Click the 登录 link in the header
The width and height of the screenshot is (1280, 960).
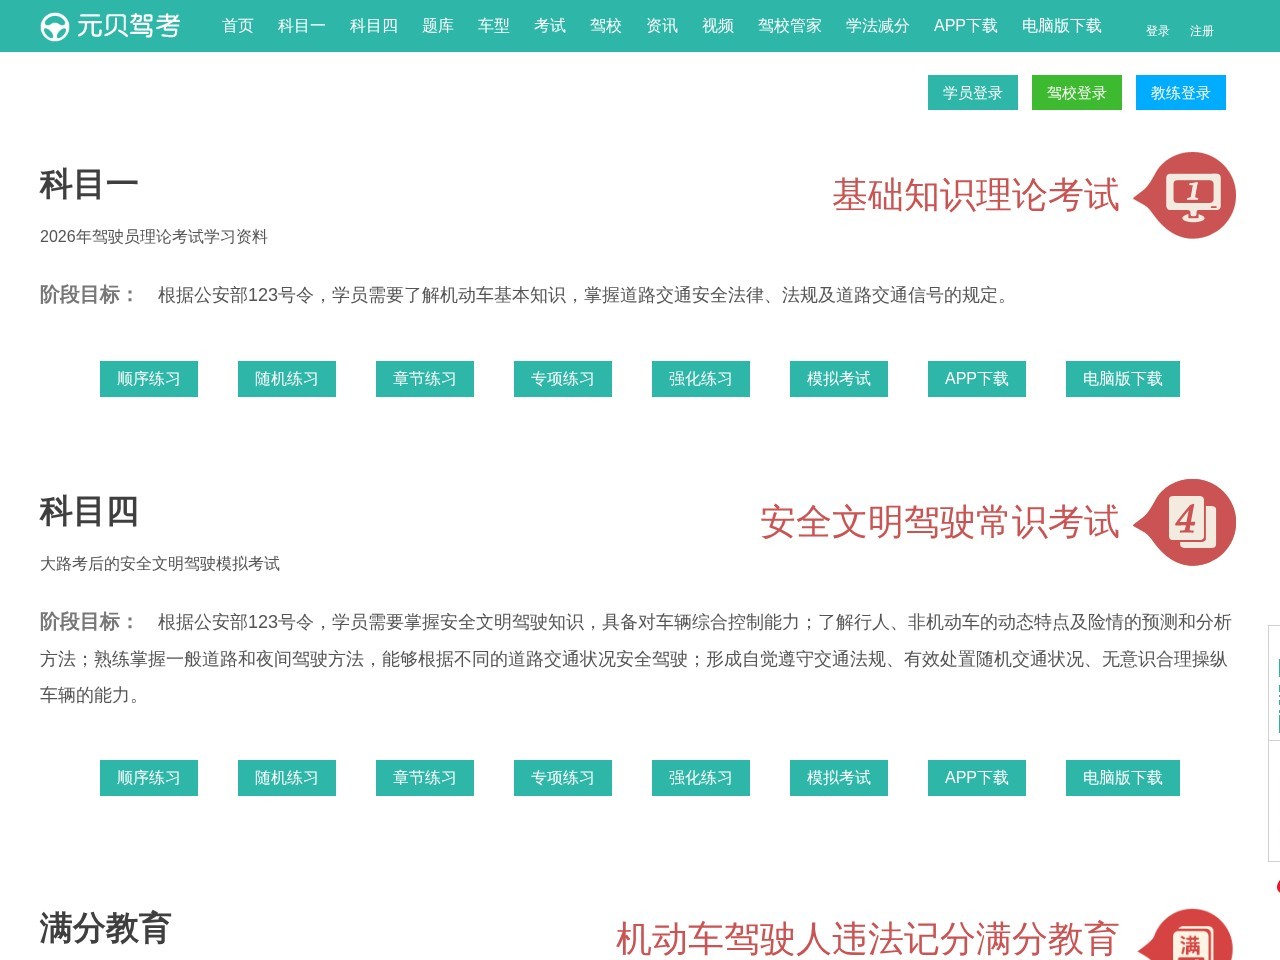pyautogui.click(x=1156, y=31)
